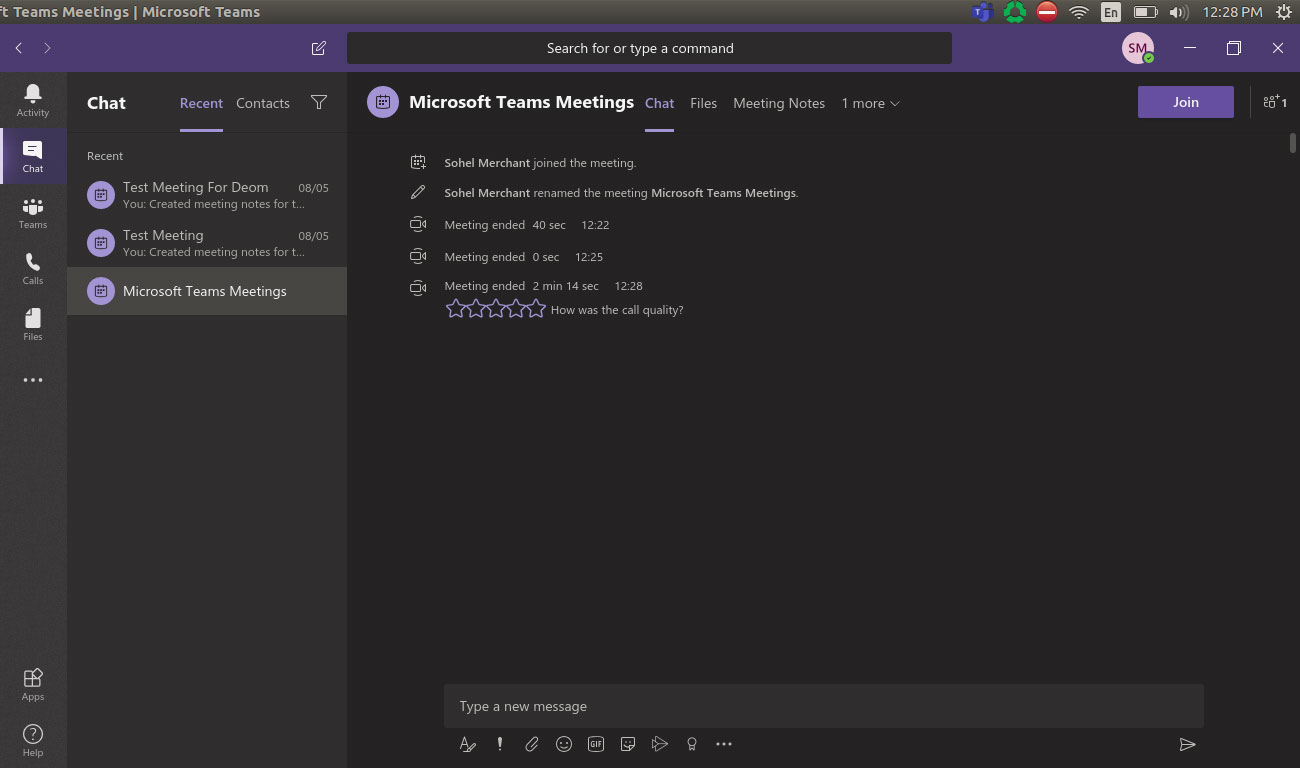Open the message Format options
Screen dimensions: 1300x768
click(467, 744)
